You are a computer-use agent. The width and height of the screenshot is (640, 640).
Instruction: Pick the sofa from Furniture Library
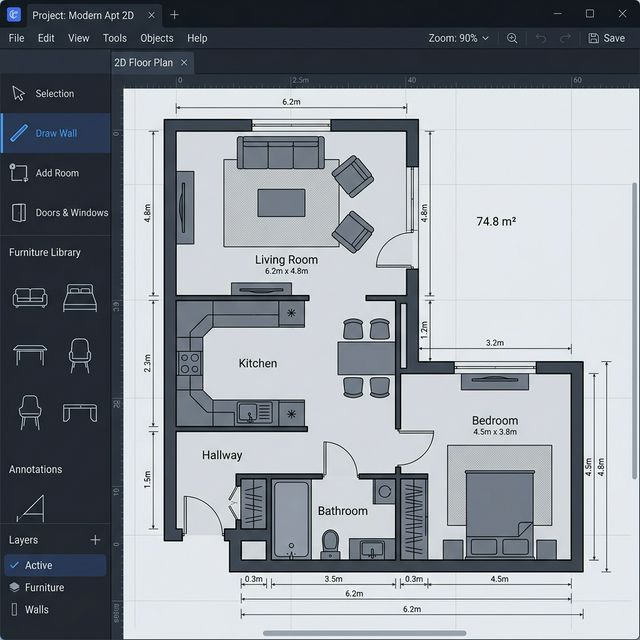pos(30,298)
